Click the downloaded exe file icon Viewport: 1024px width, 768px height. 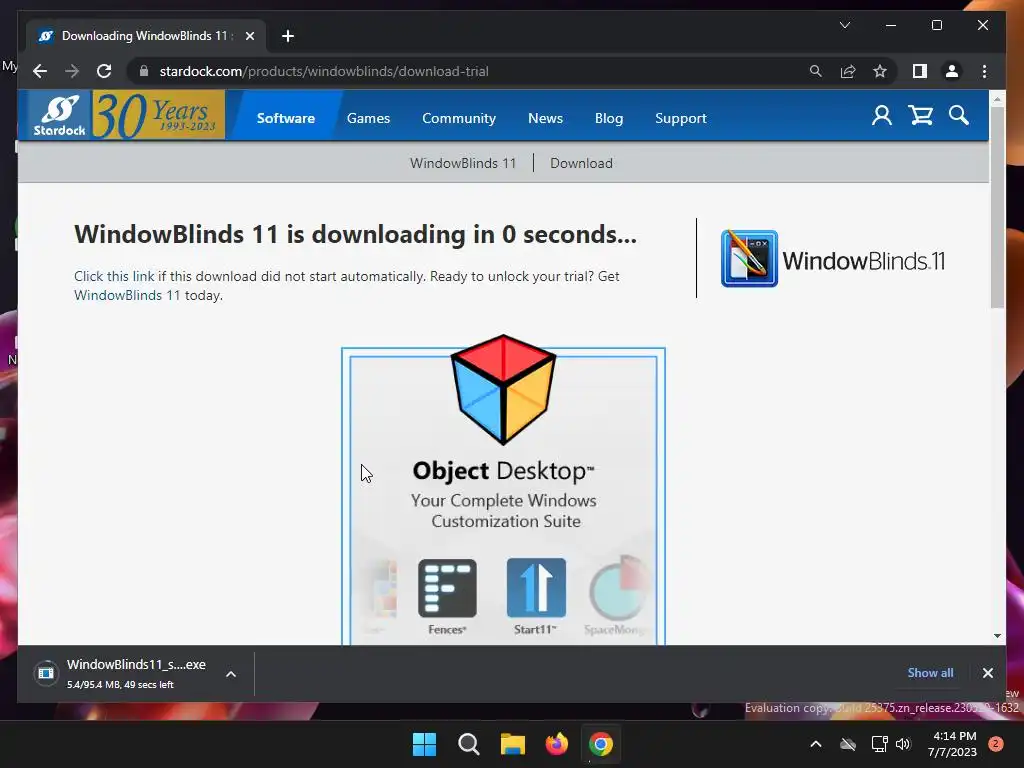click(x=46, y=673)
